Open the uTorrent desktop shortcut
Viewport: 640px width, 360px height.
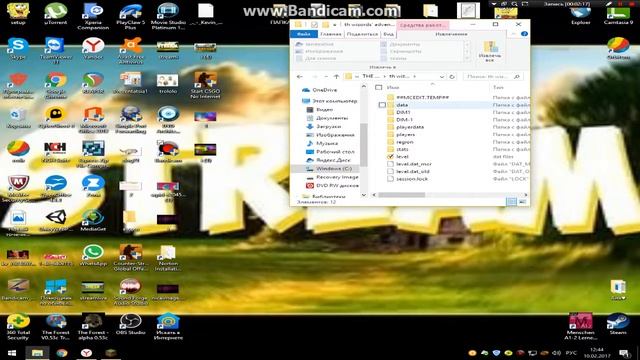[56, 13]
